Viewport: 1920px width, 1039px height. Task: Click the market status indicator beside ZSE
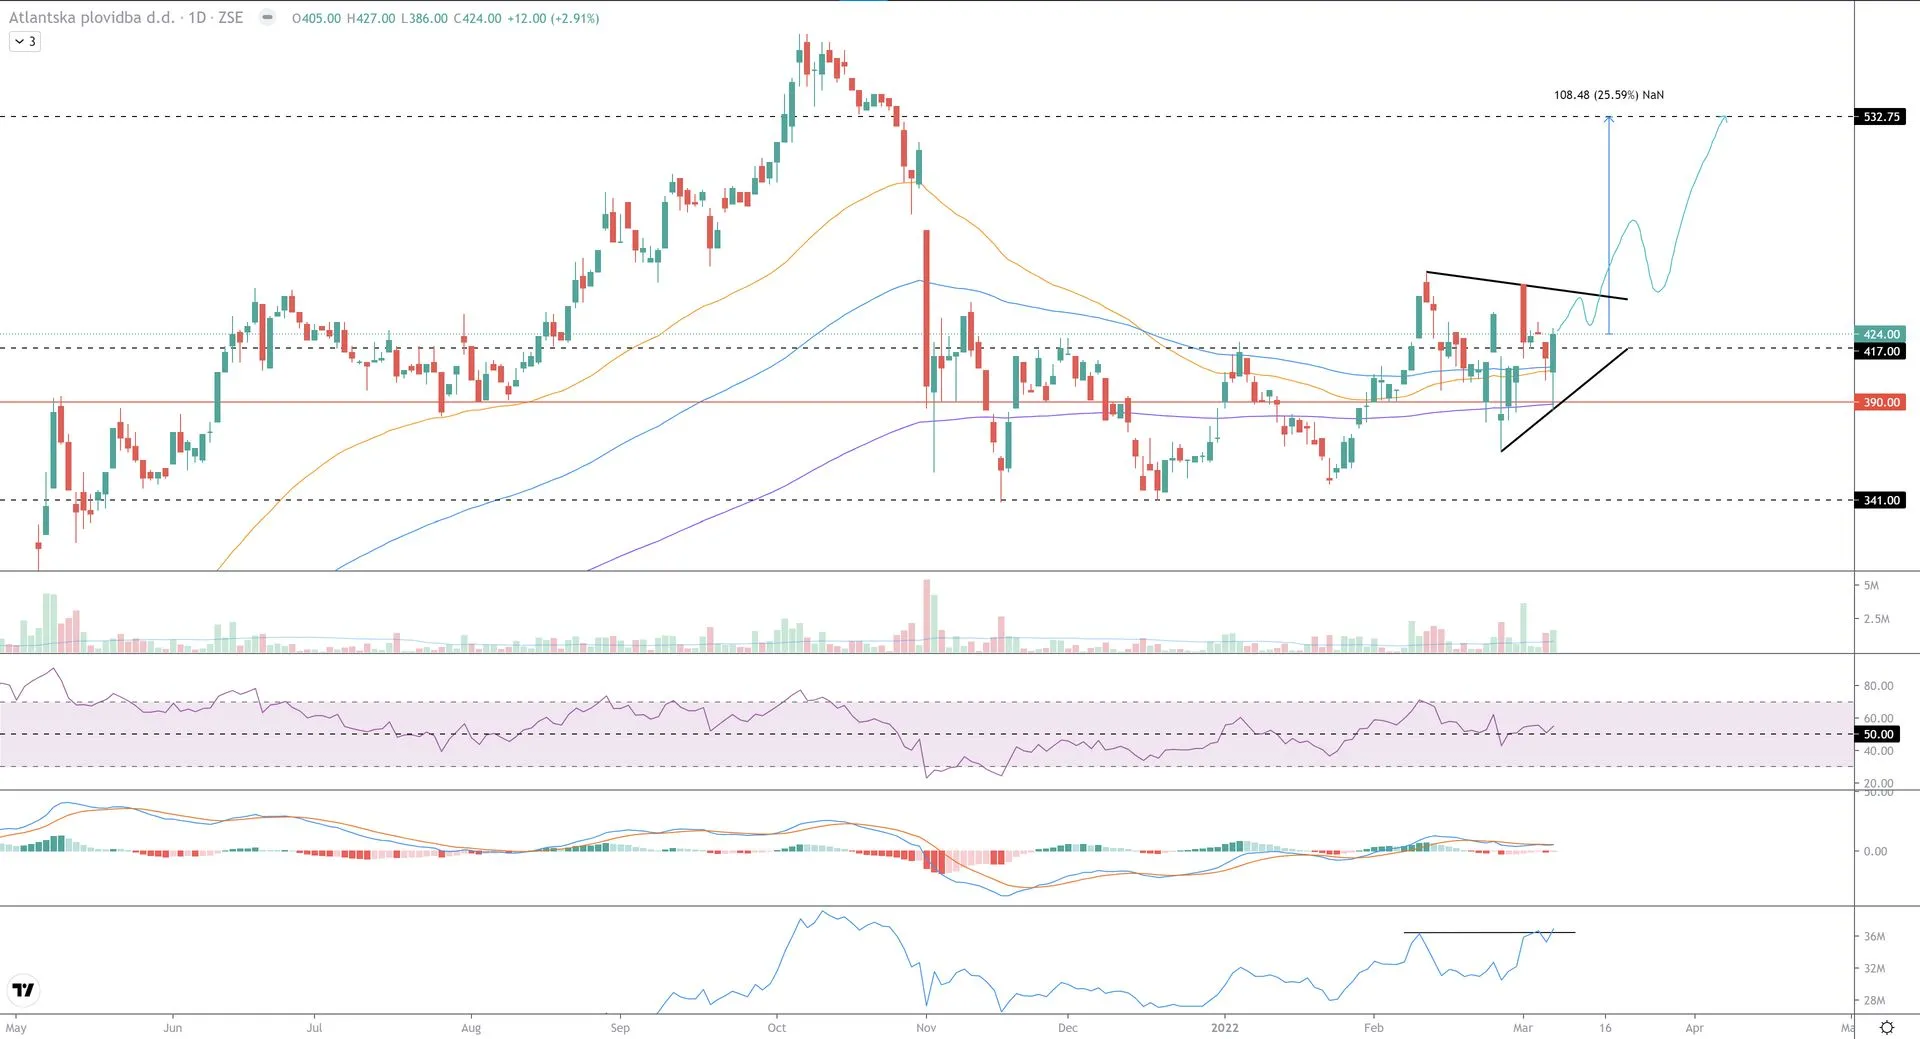[x=267, y=18]
